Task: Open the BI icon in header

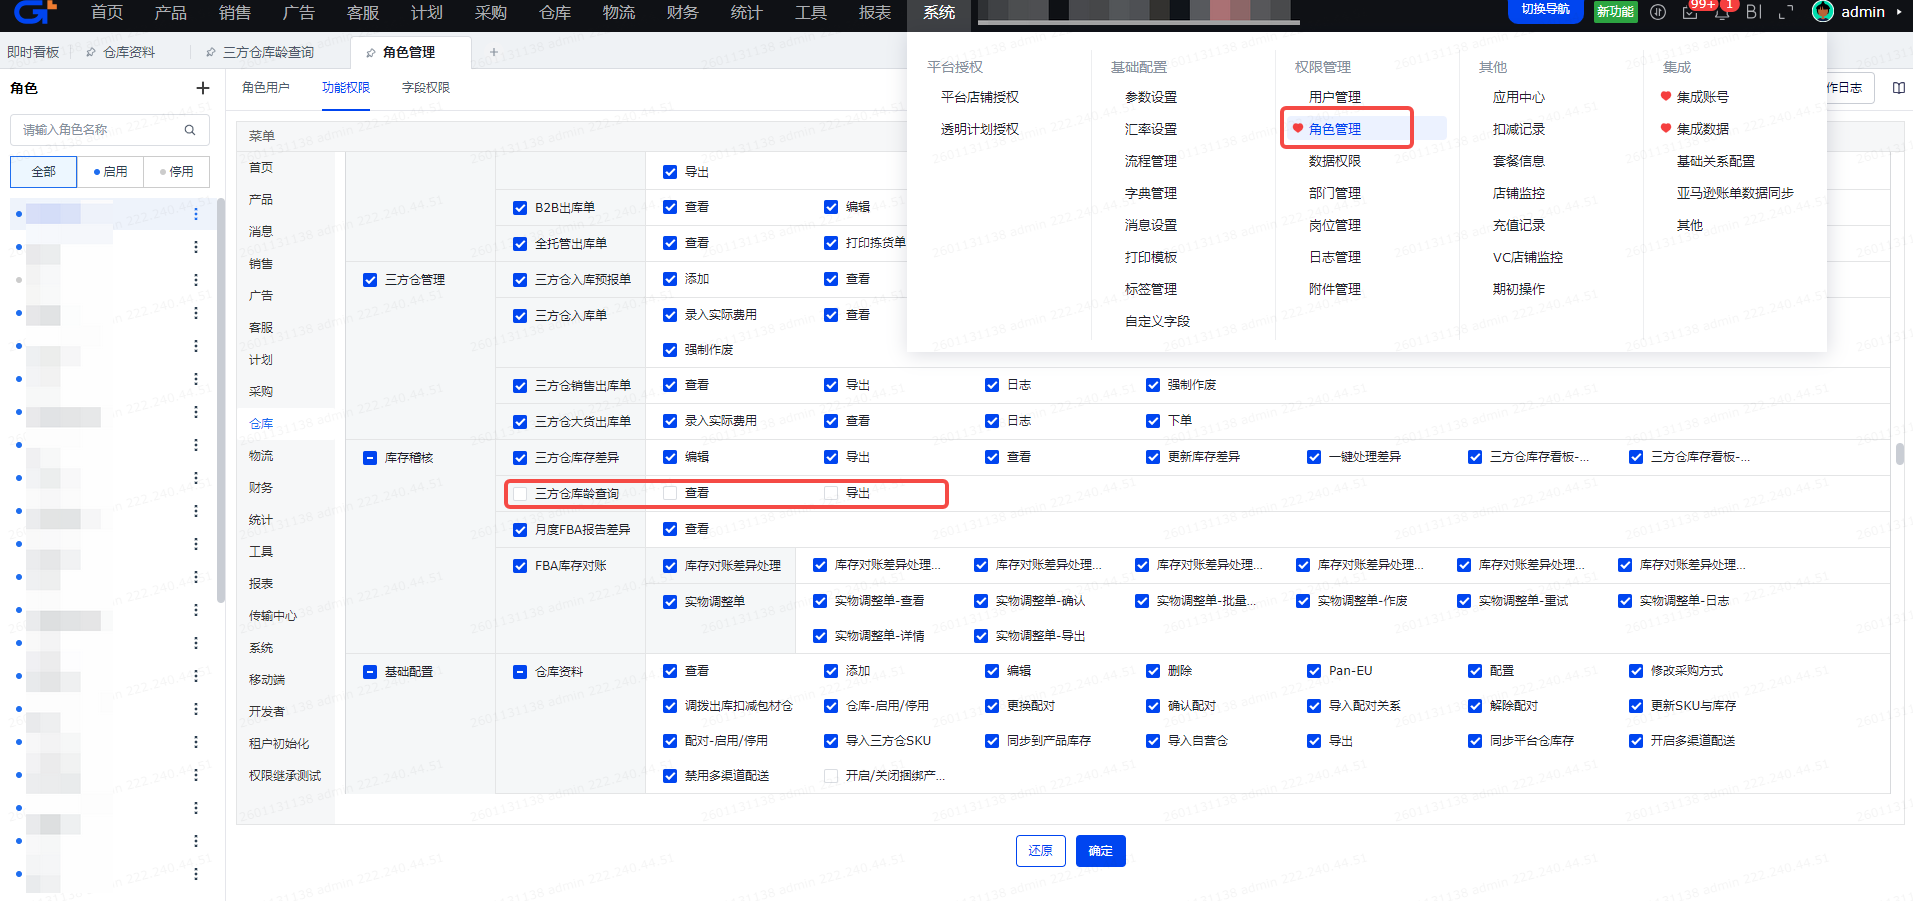Action: coord(1754,12)
